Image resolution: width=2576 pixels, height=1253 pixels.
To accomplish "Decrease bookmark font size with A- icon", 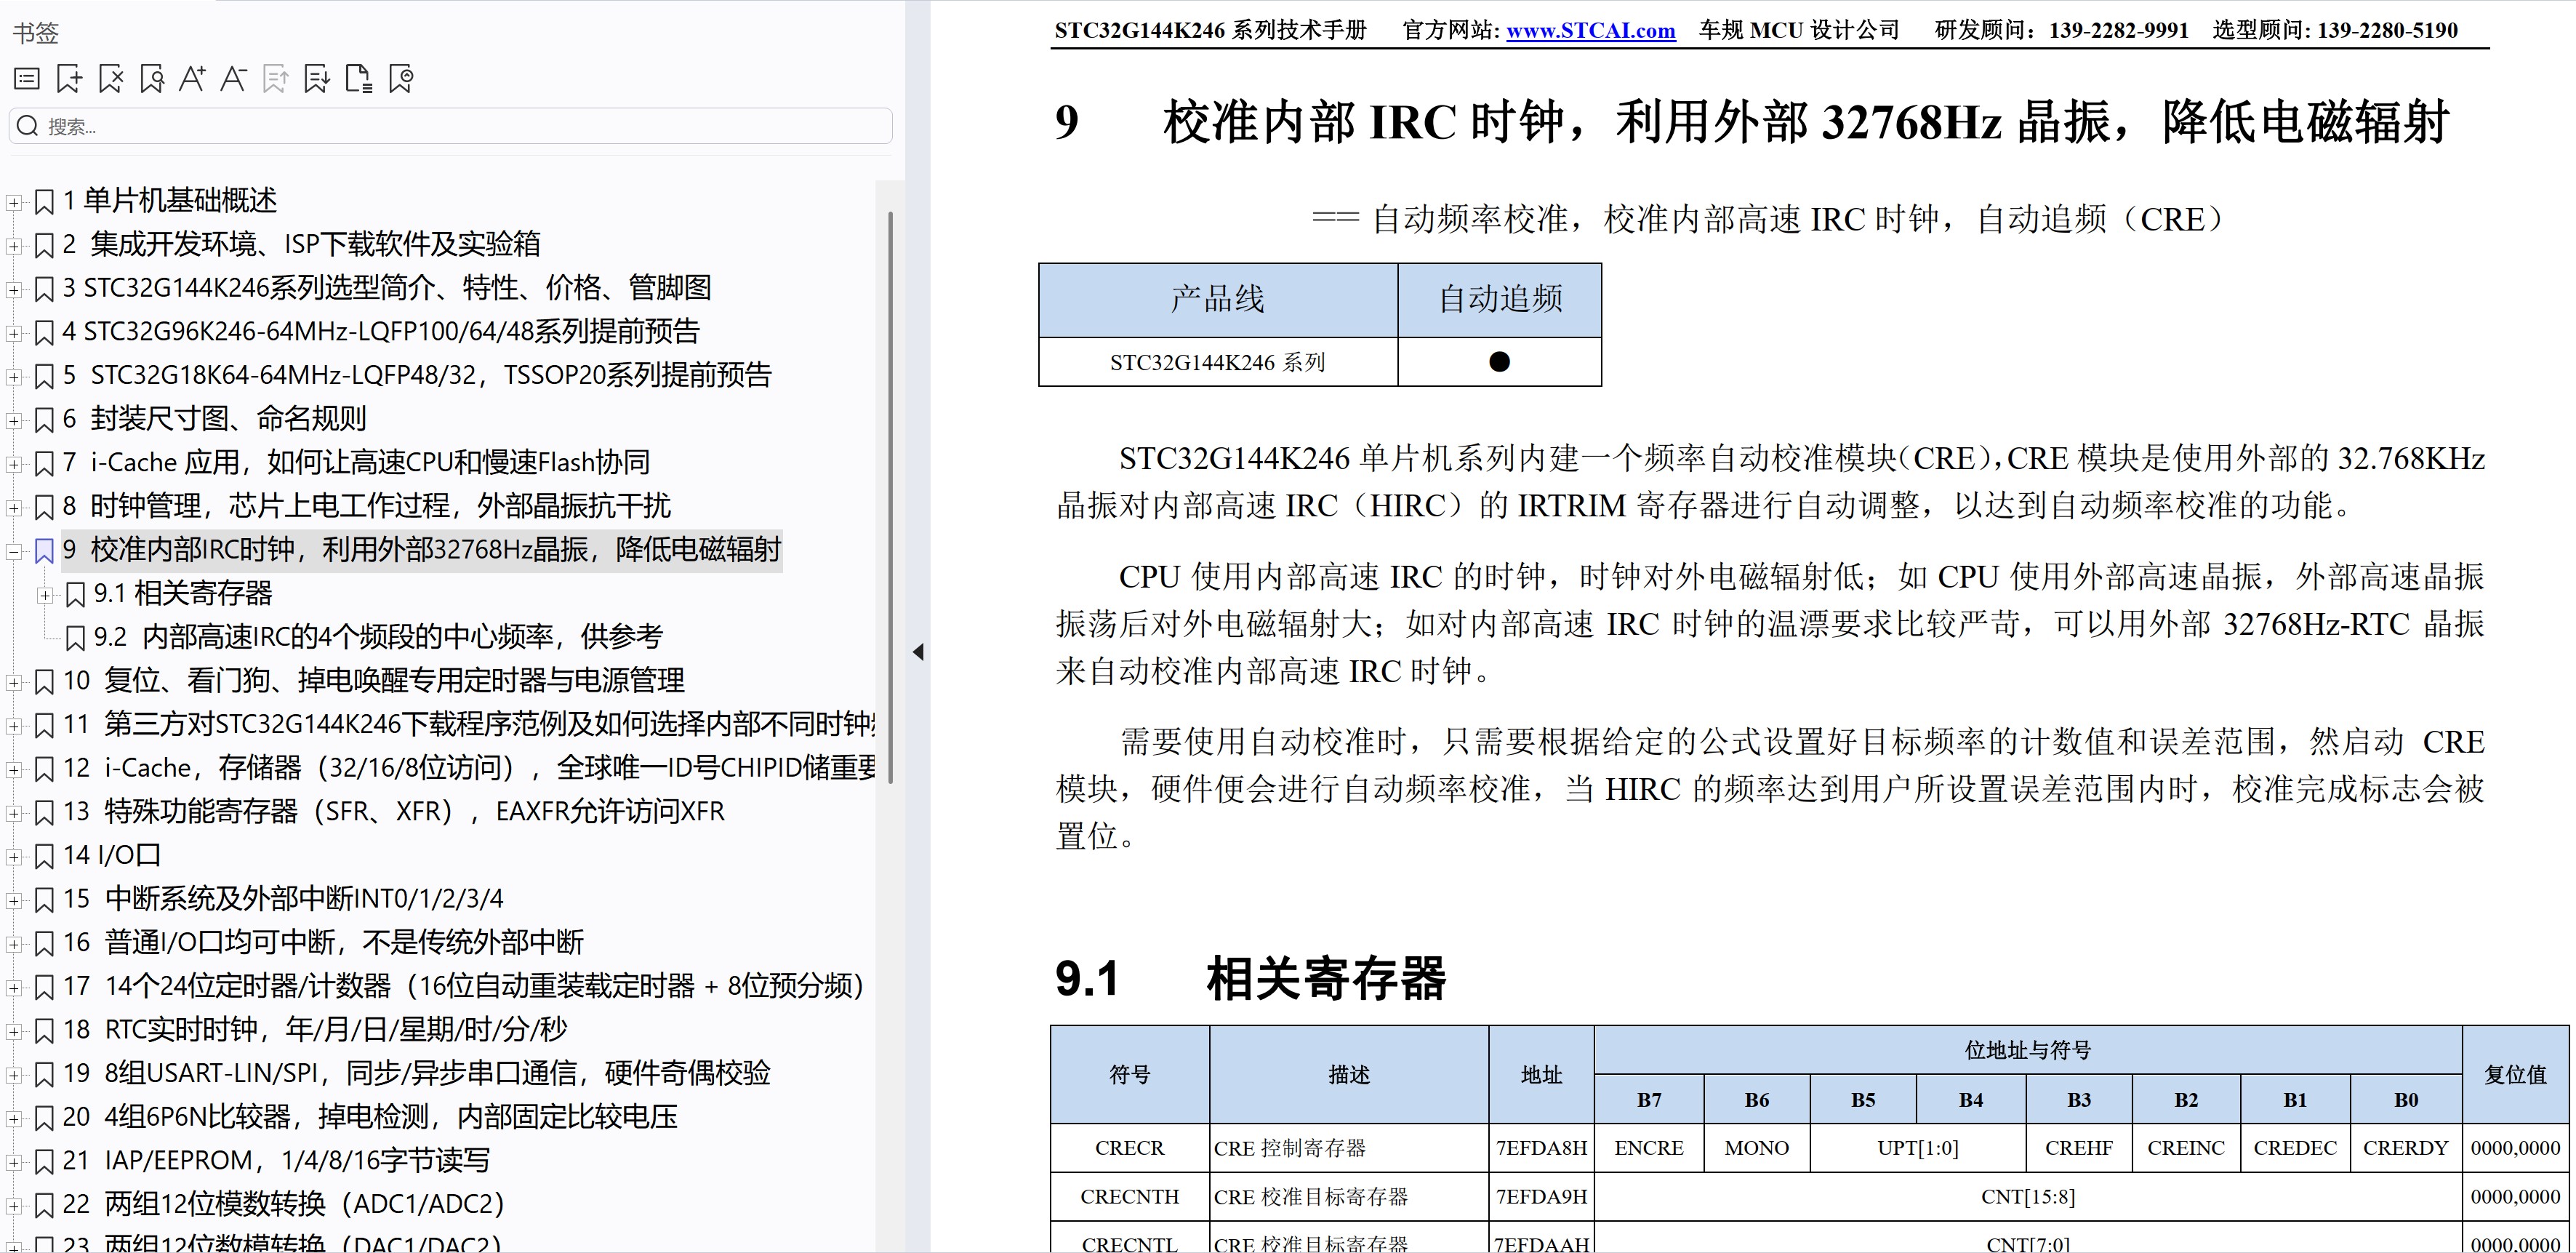I will [233, 78].
